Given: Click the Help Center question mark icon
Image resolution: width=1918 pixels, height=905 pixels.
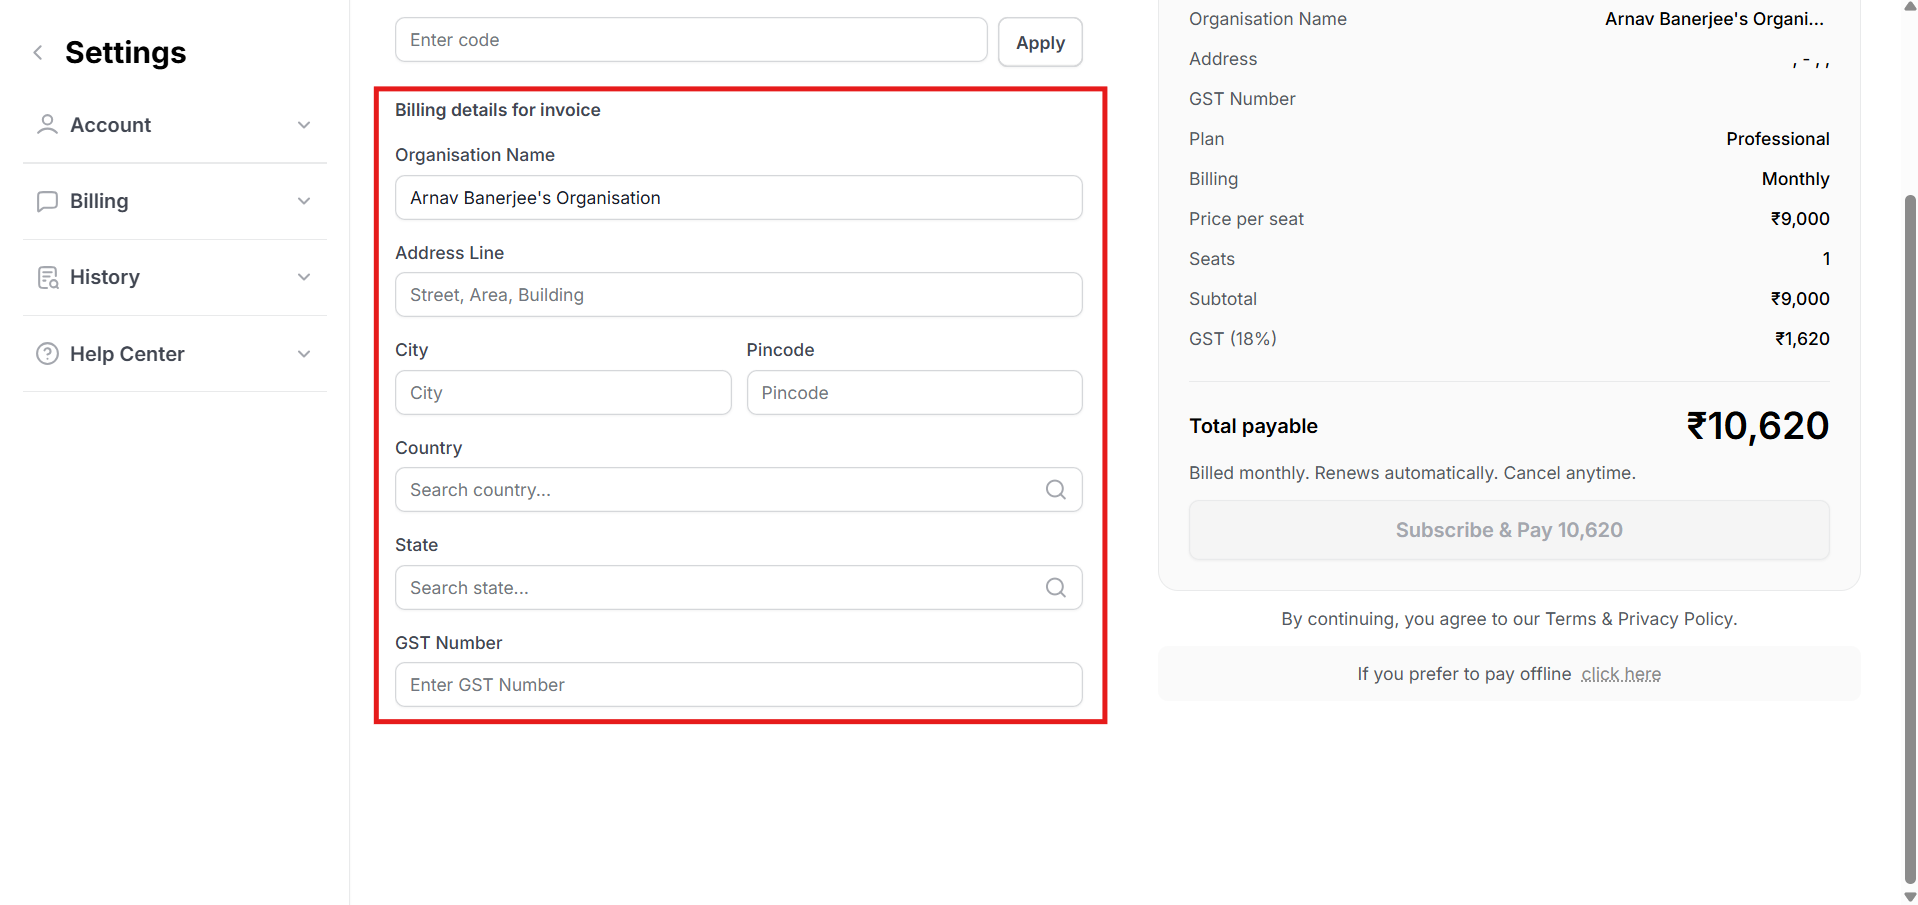Looking at the screenshot, I should click(x=47, y=354).
